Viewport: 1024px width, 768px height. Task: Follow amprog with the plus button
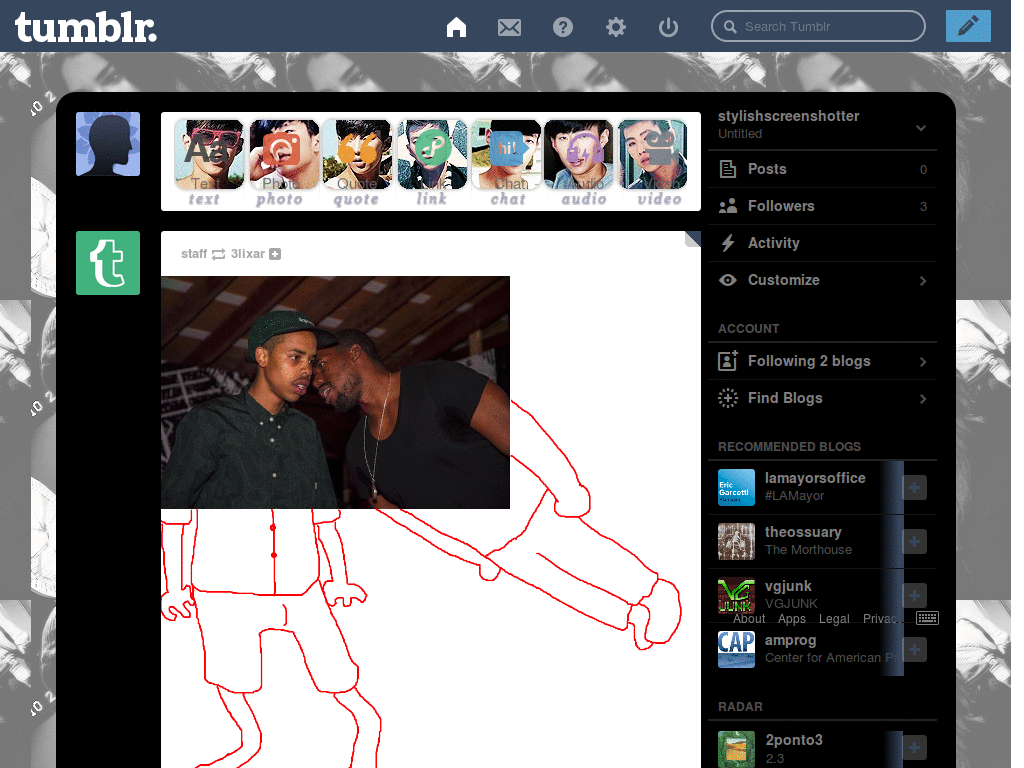[914, 649]
